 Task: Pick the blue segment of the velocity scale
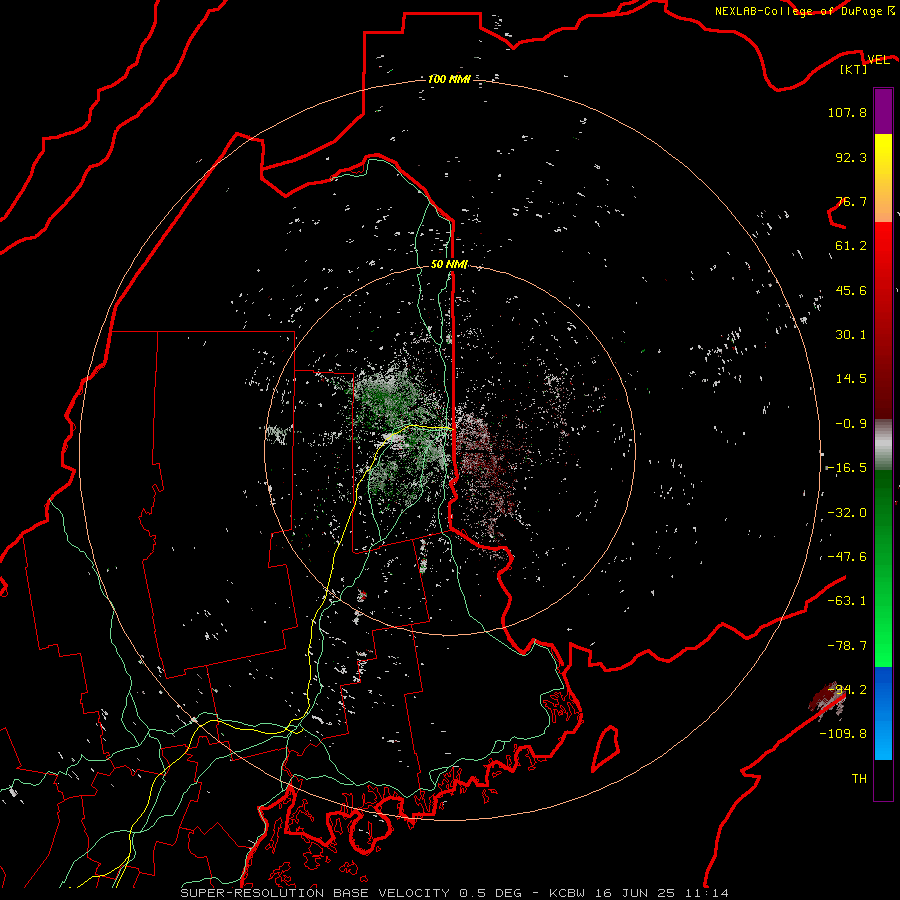coord(883,713)
